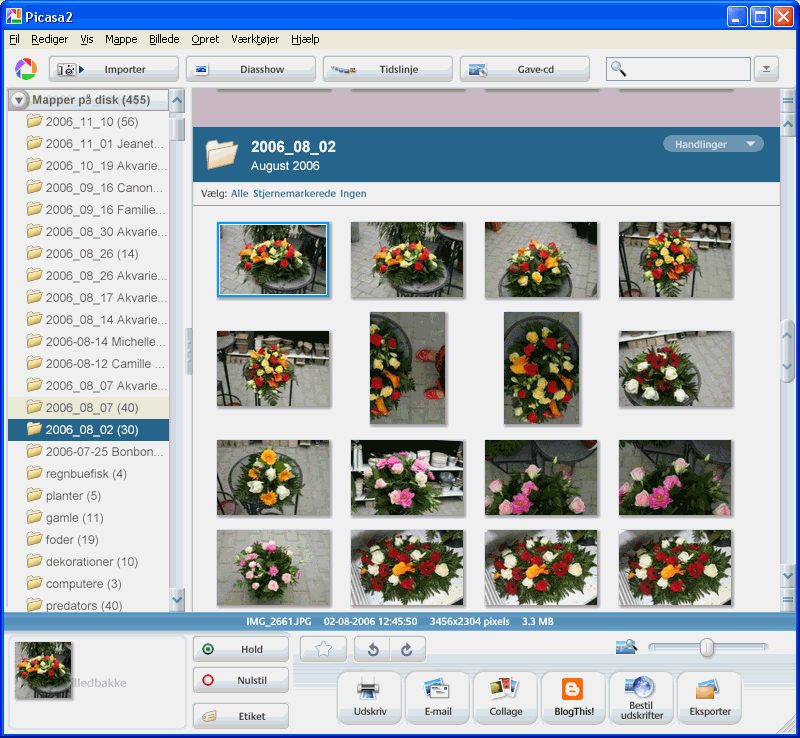Click the BlogThis! icon

[573, 697]
